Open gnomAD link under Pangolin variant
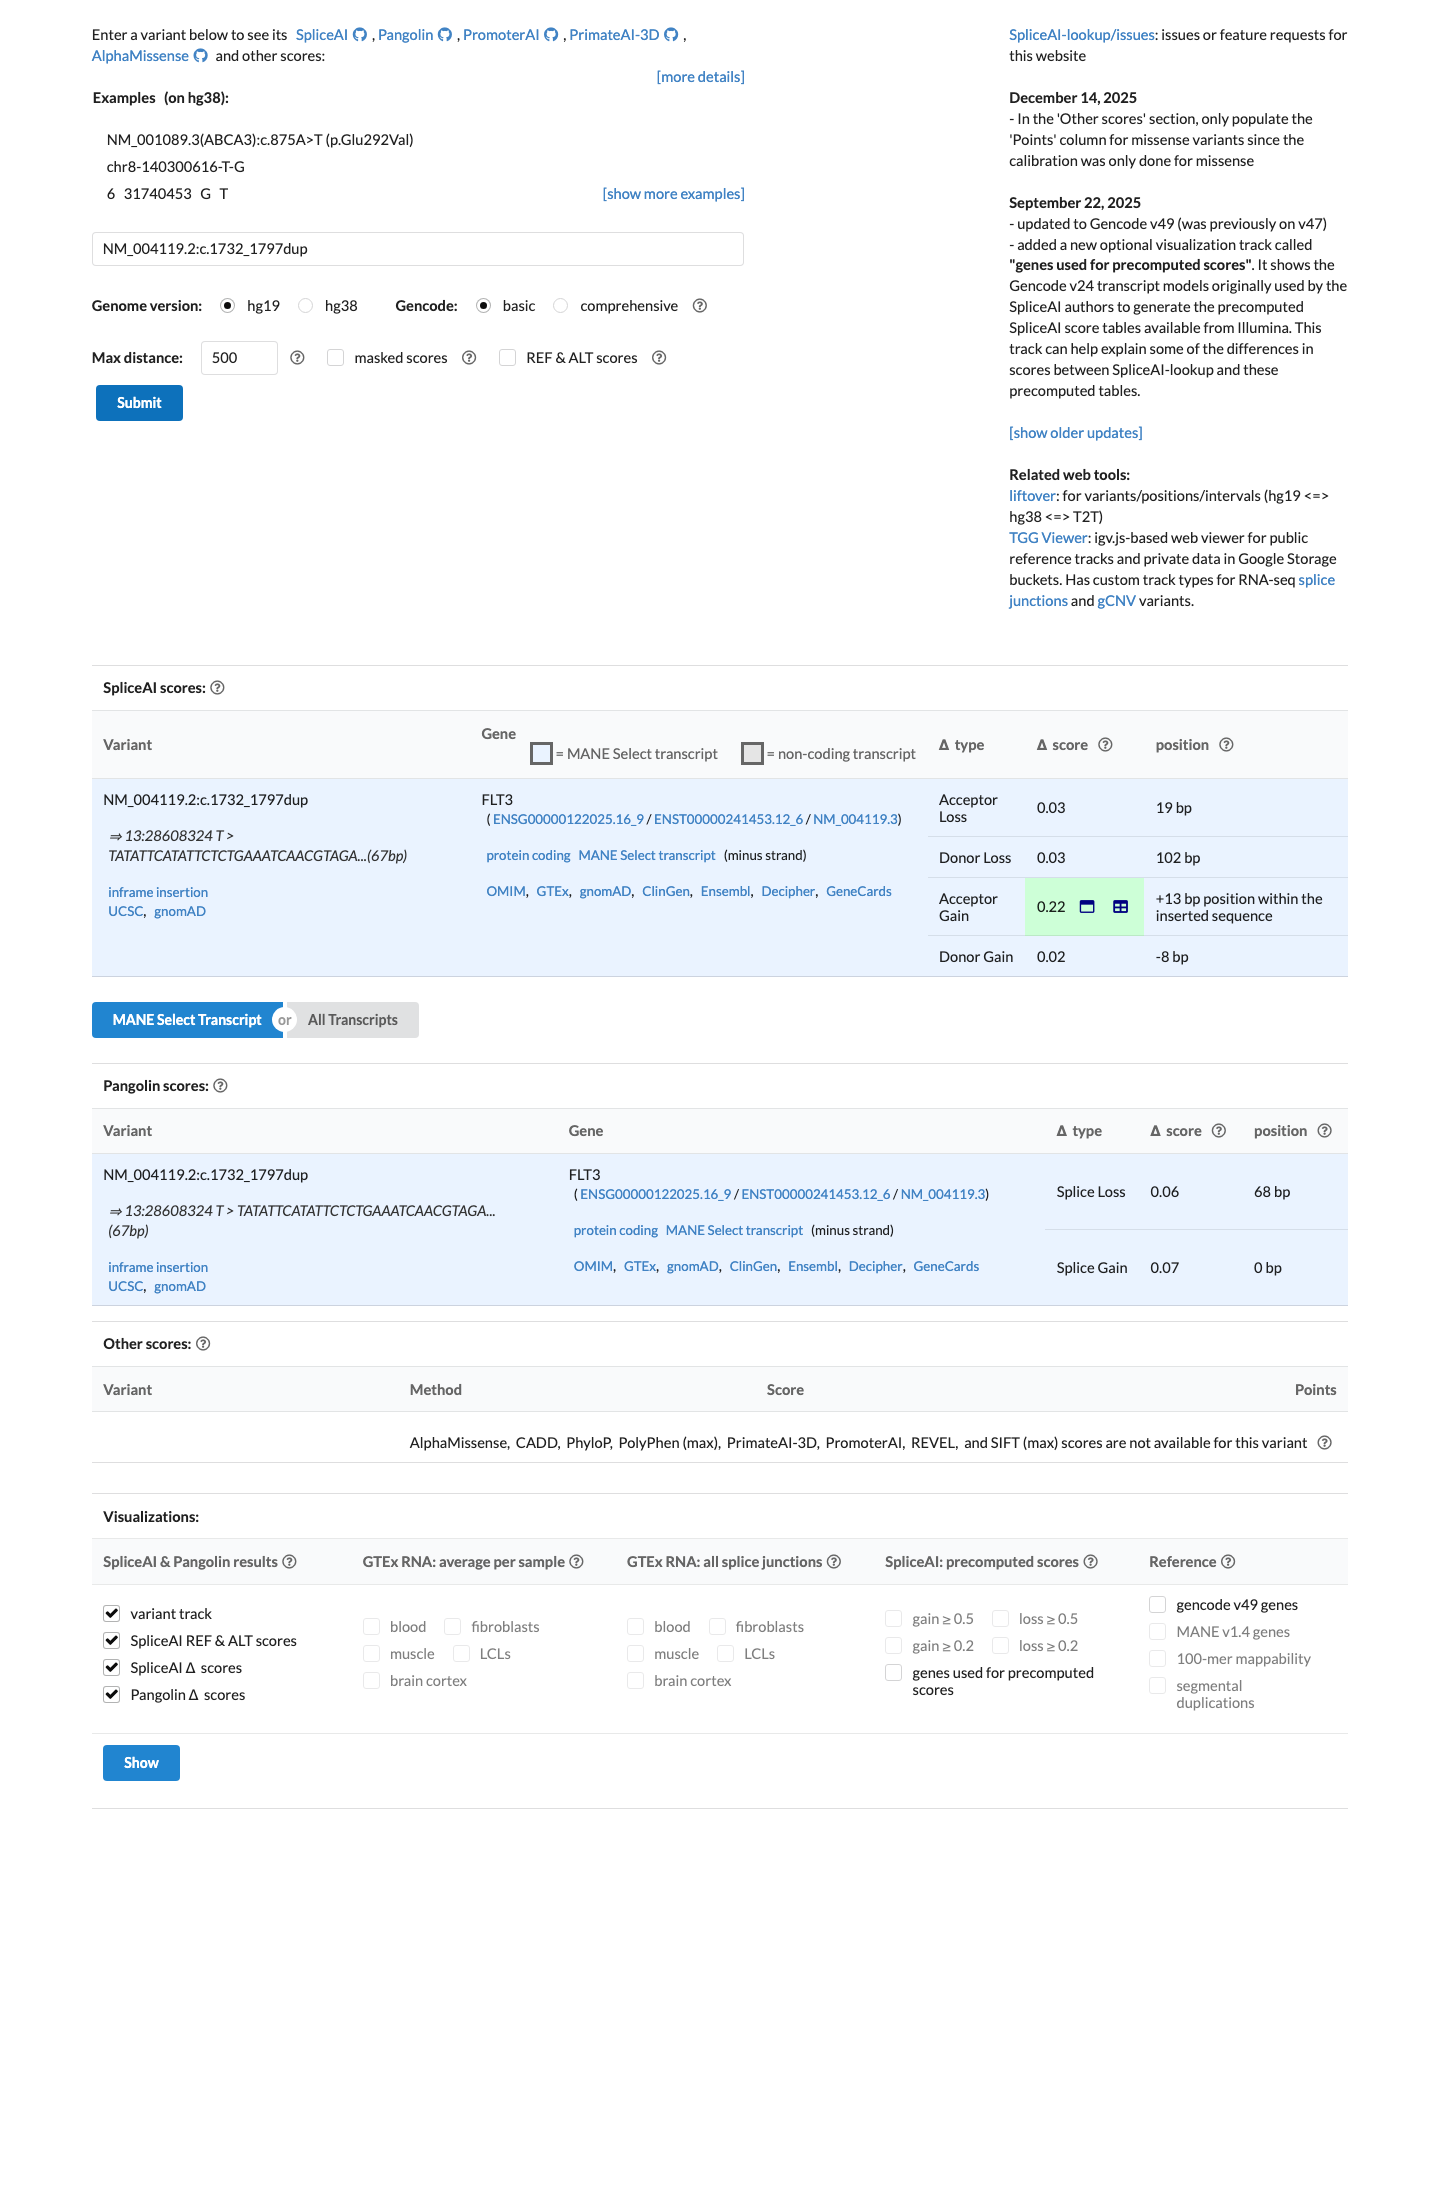The height and width of the screenshot is (2200, 1454). (x=180, y=1286)
